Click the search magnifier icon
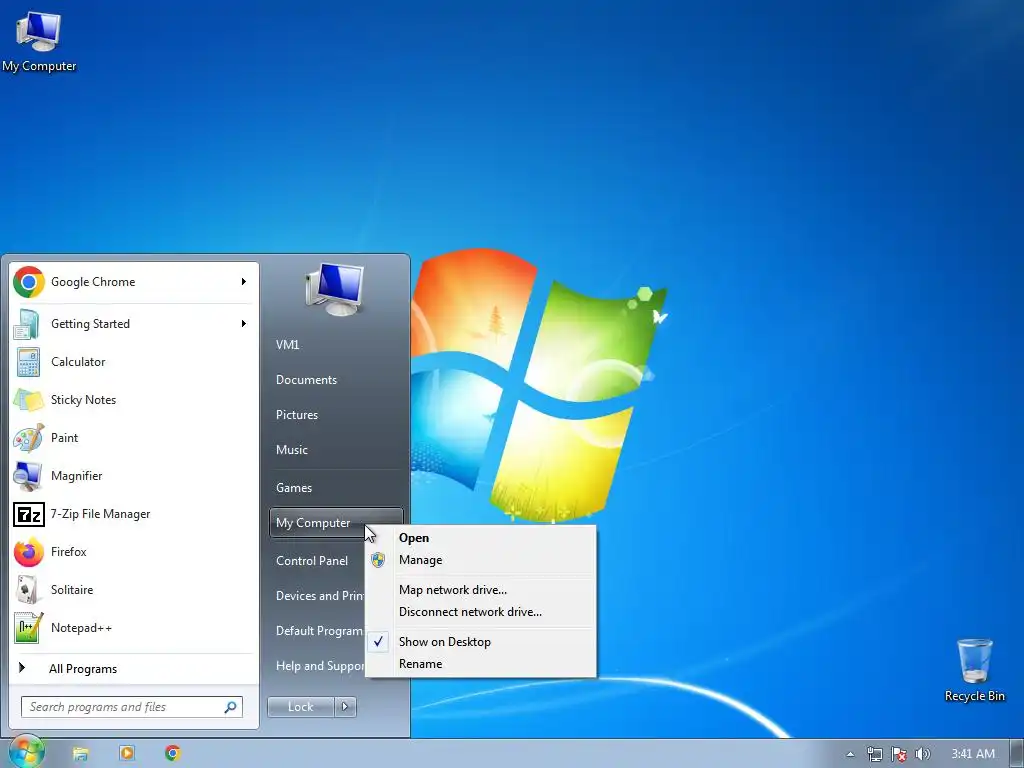Viewport: 1024px width, 768px height. tap(231, 707)
